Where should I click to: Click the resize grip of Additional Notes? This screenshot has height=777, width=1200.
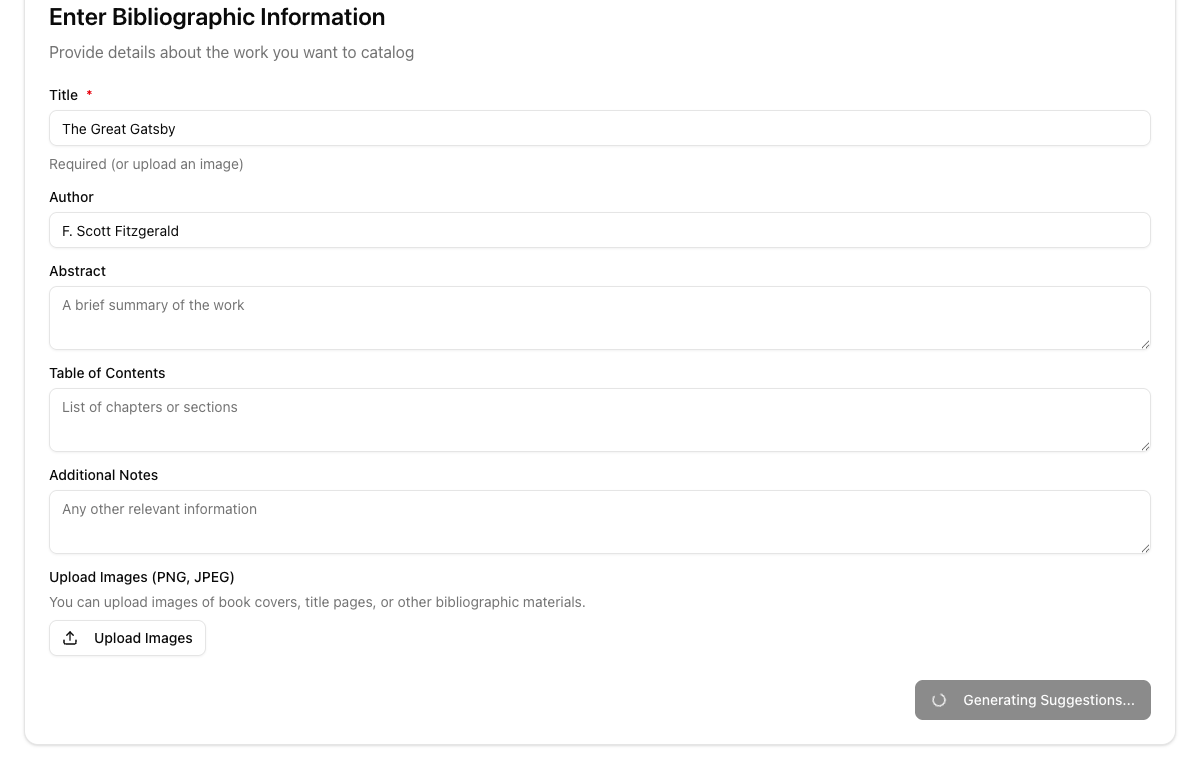pos(1145,547)
